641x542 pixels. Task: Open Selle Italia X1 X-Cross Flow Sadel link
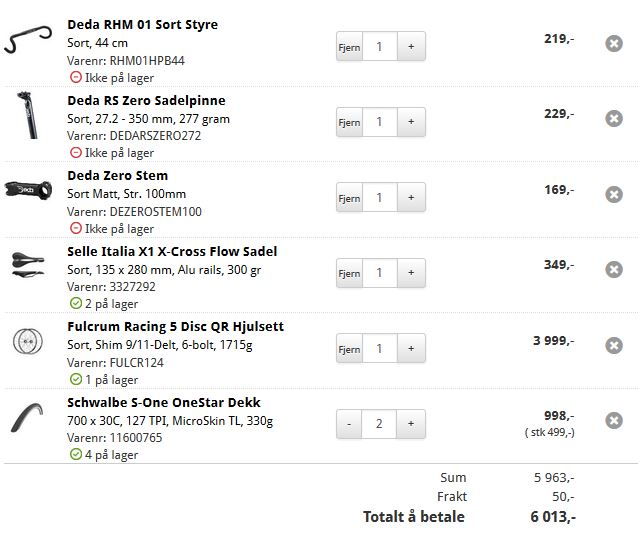tap(172, 251)
